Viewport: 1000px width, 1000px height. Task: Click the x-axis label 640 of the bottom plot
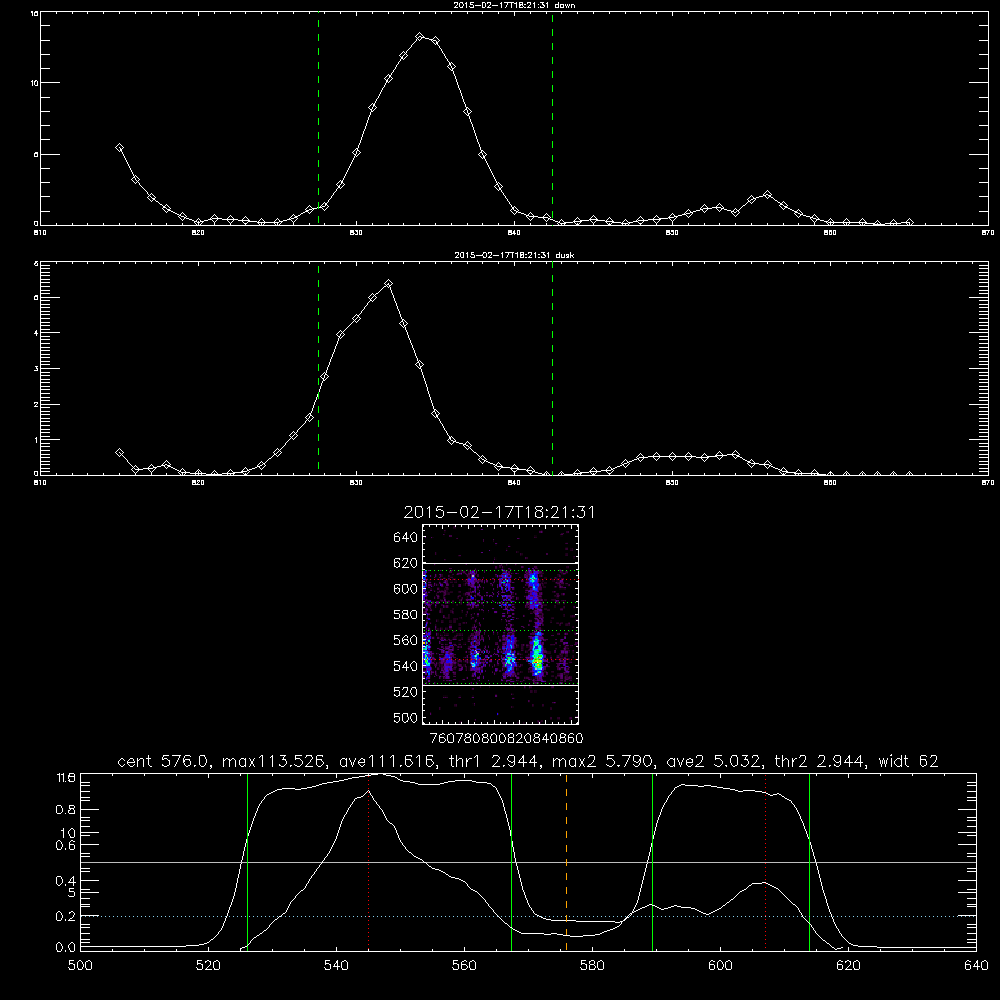point(976,966)
